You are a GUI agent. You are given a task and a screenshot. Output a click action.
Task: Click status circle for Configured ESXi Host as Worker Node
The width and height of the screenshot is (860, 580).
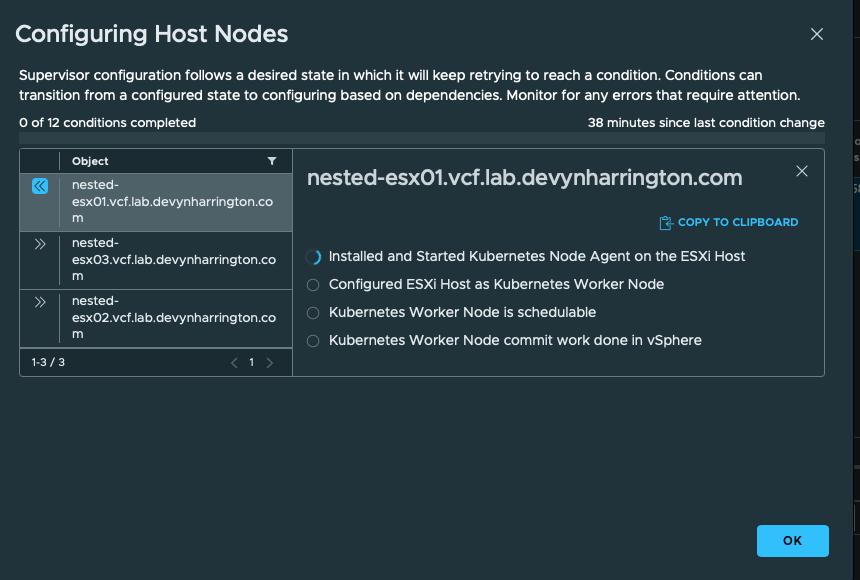pos(313,285)
